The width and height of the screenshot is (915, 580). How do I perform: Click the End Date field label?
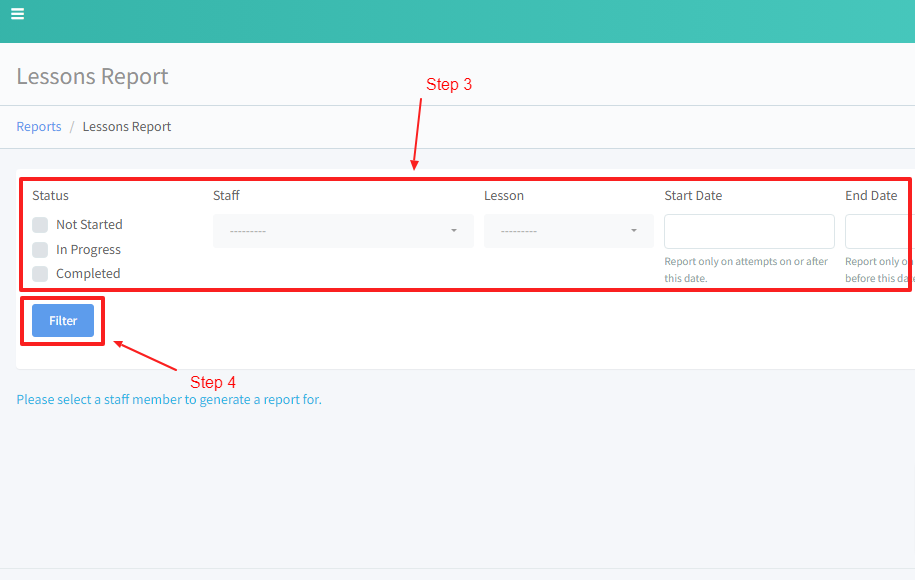pyautogui.click(x=871, y=196)
